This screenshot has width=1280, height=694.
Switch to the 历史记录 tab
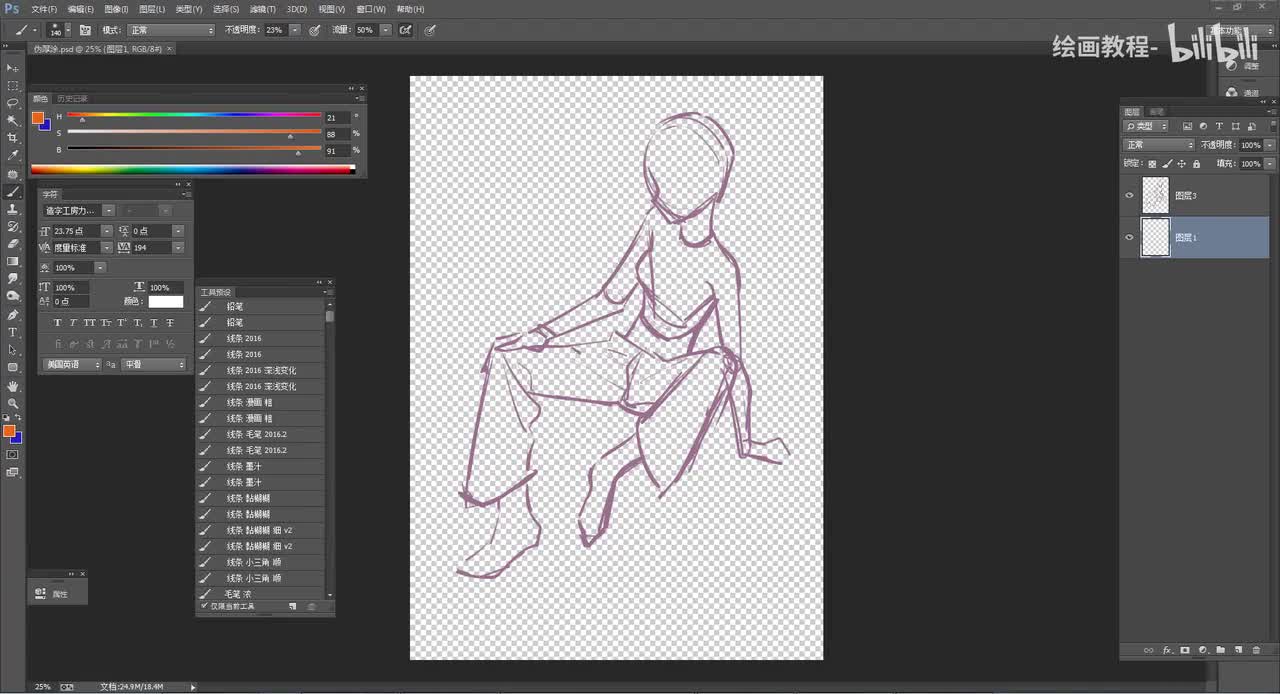point(72,99)
